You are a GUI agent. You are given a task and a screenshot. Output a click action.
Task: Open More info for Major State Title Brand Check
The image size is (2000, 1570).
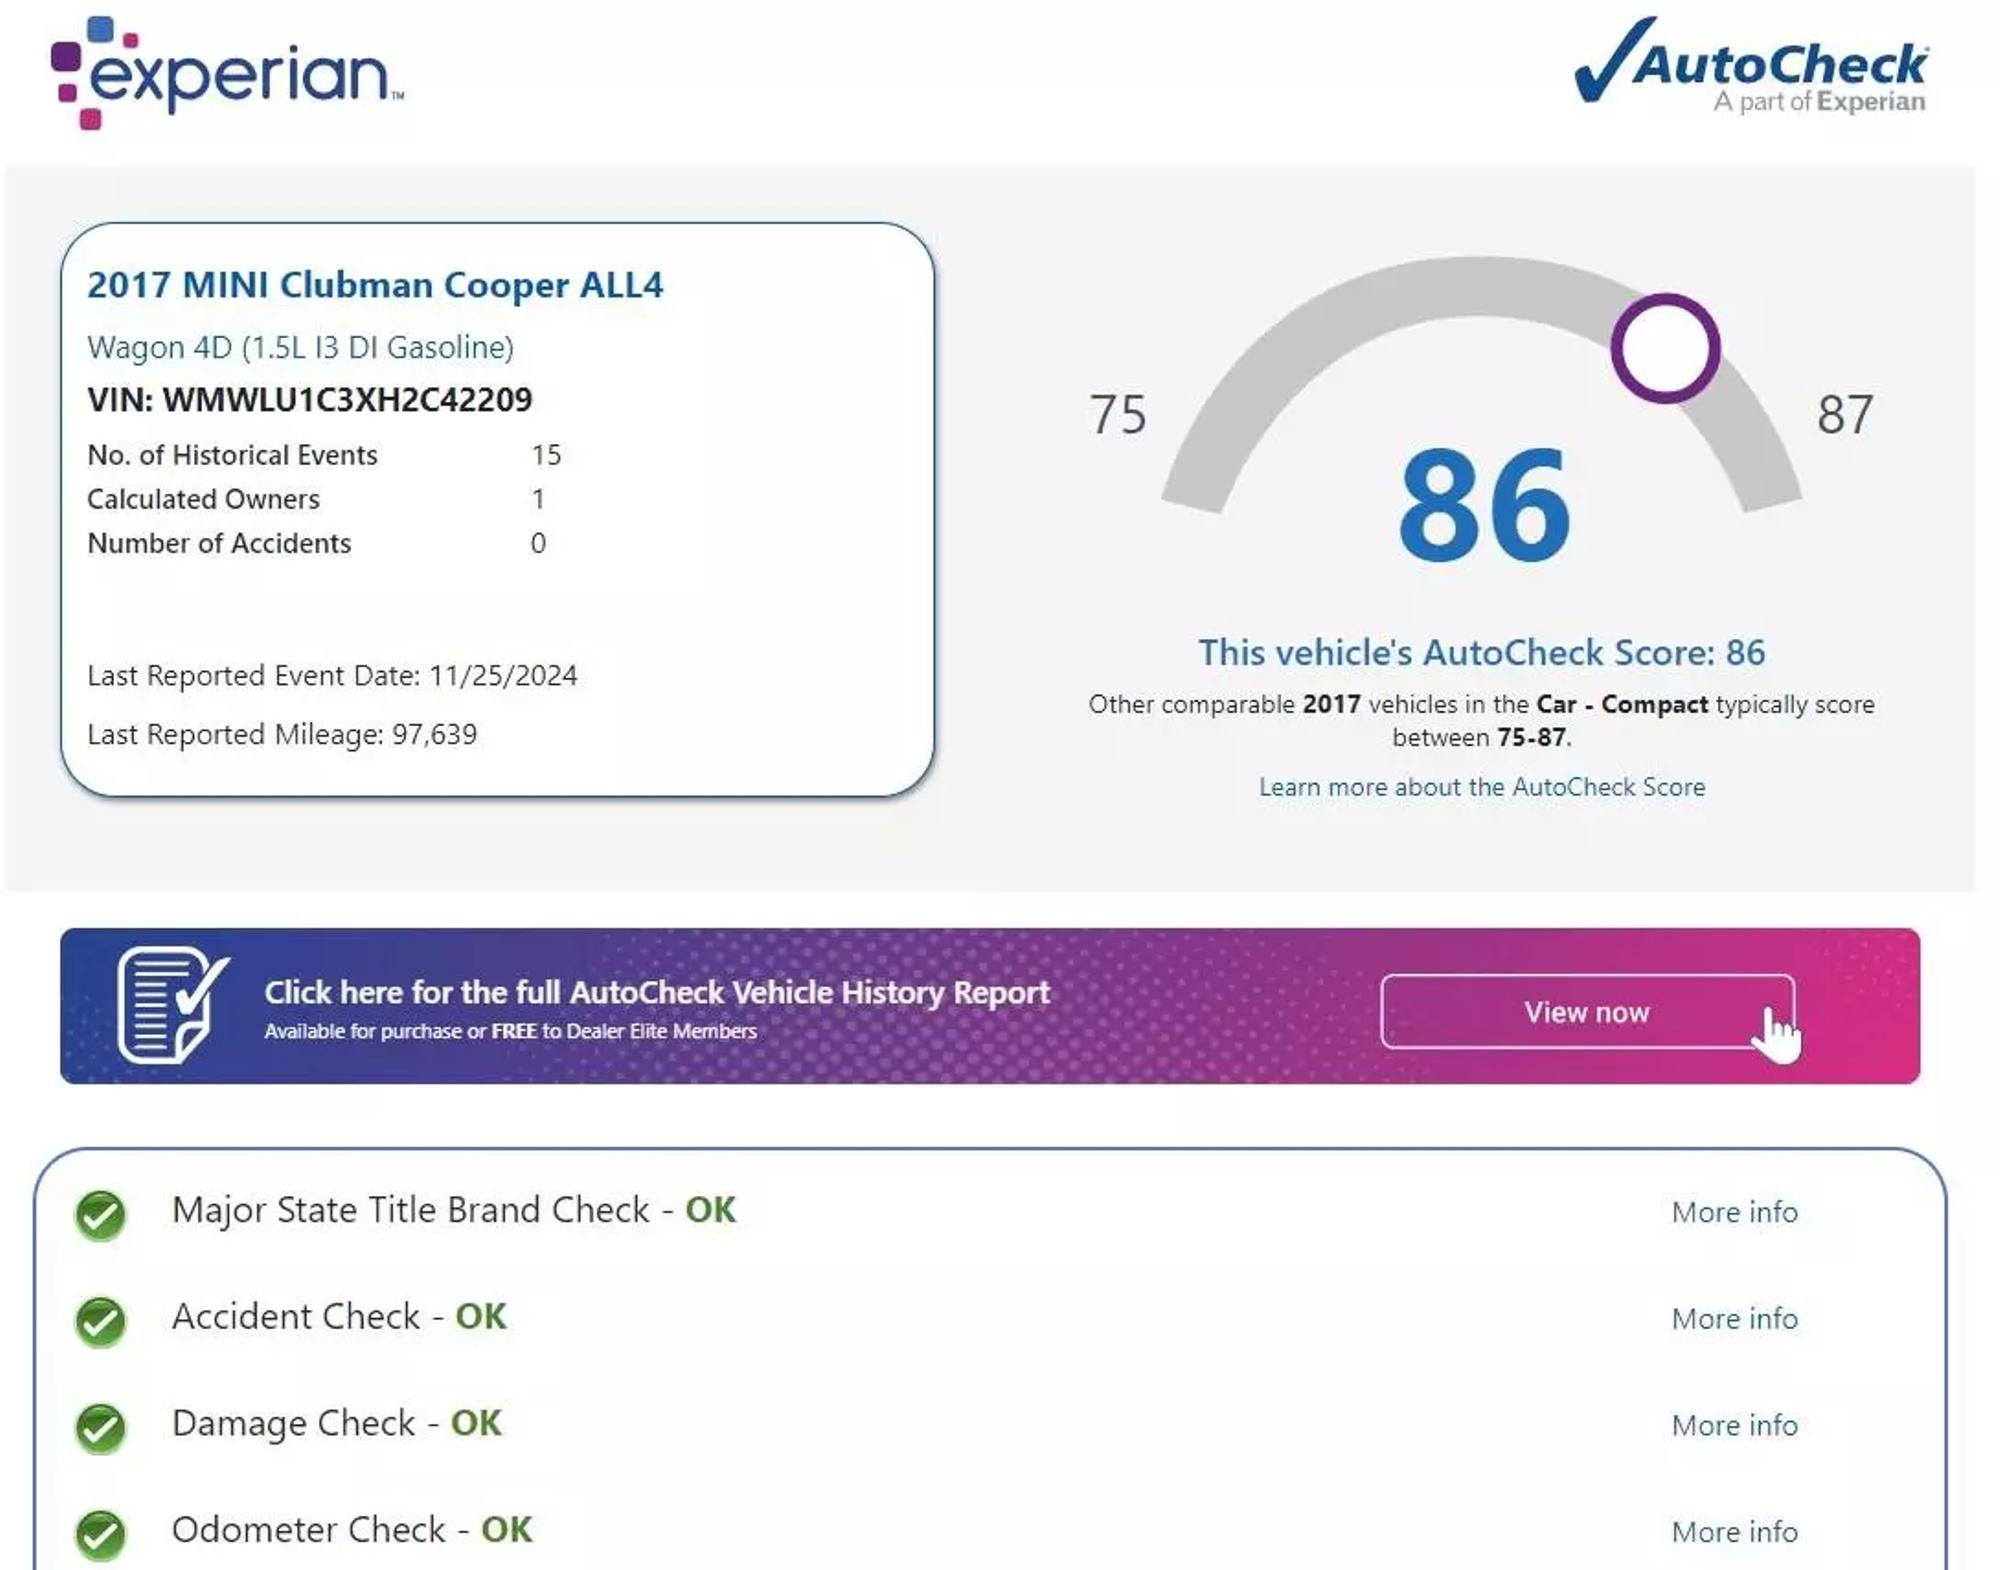pyautogui.click(x=1735, y=1212)
